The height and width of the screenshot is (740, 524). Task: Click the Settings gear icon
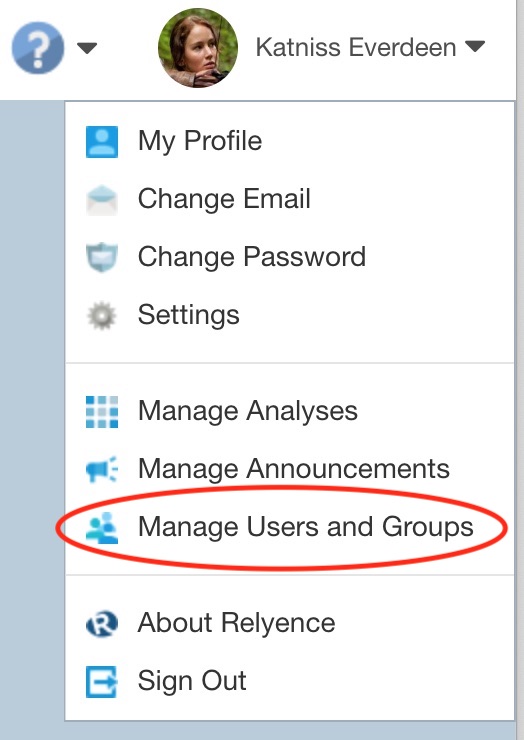click(102, 315)
